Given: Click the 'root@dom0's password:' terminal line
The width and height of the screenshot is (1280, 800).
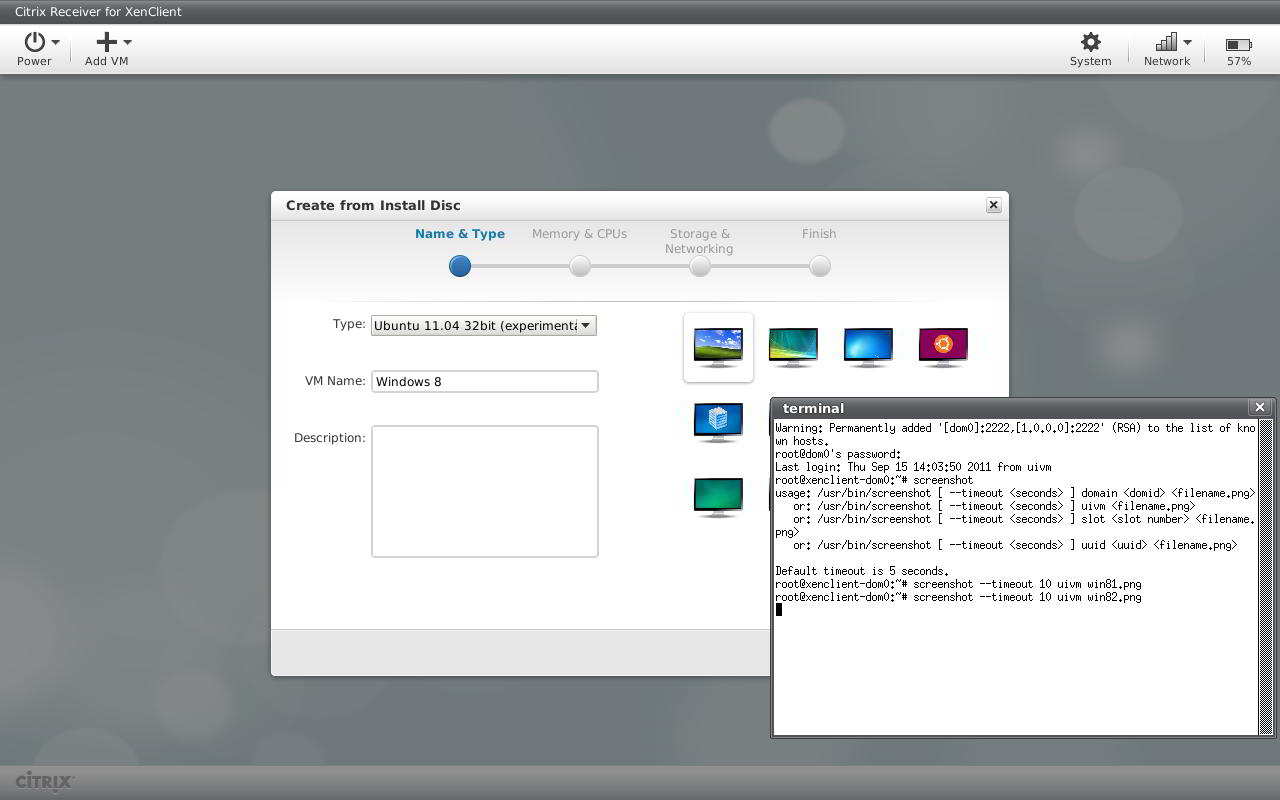Looking at the screenshot, I should [838, 454].
